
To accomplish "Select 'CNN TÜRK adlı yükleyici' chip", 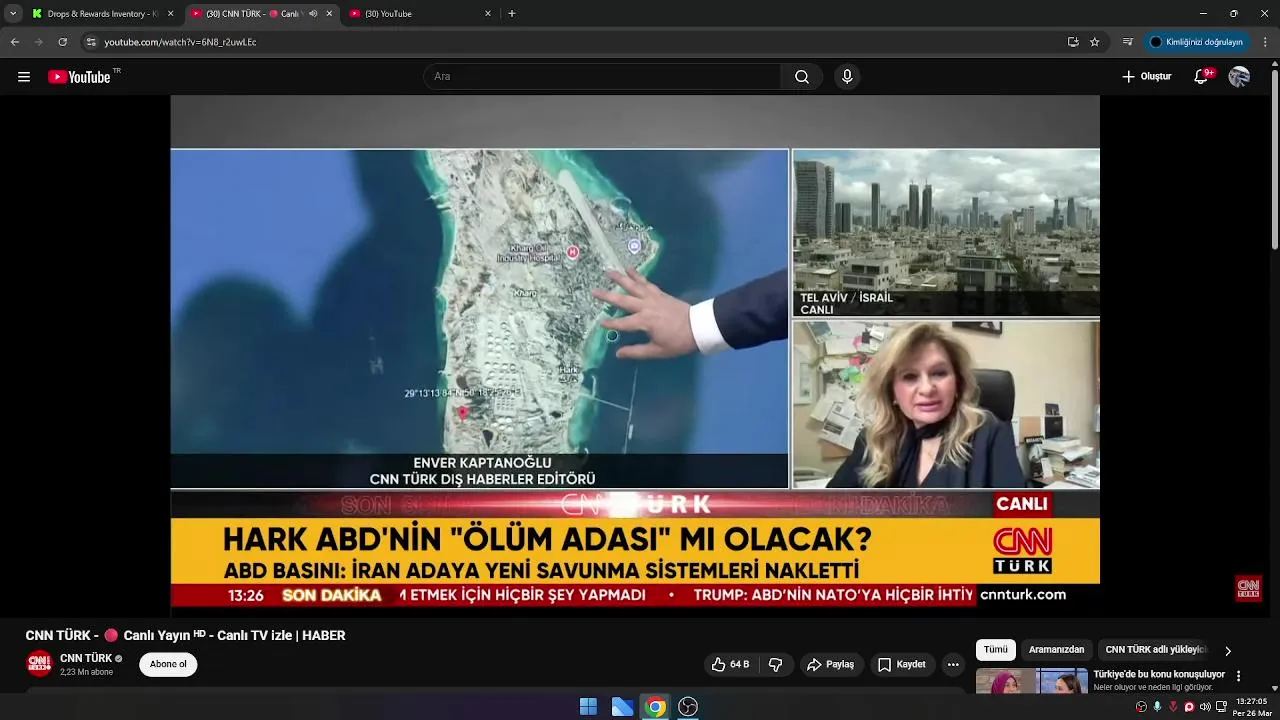I will point(1156,650).
